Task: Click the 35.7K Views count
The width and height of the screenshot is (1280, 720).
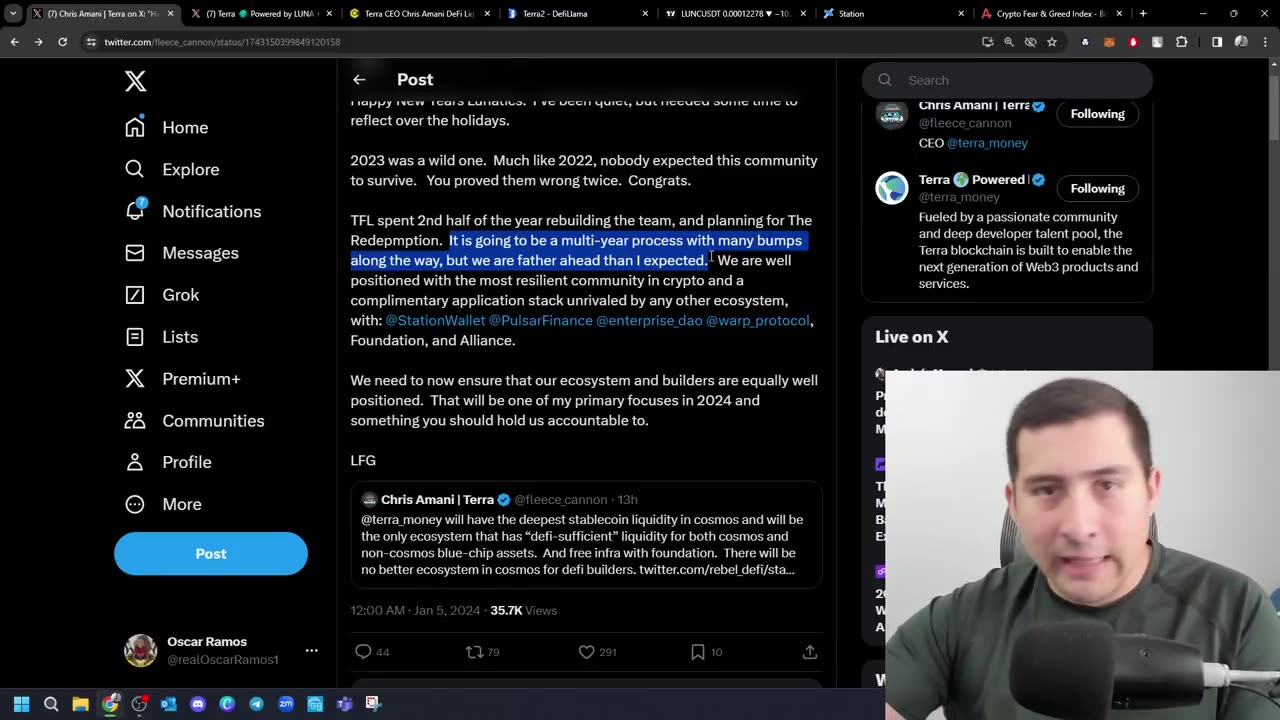Action: pyautogui.click(x=523, y=610)
